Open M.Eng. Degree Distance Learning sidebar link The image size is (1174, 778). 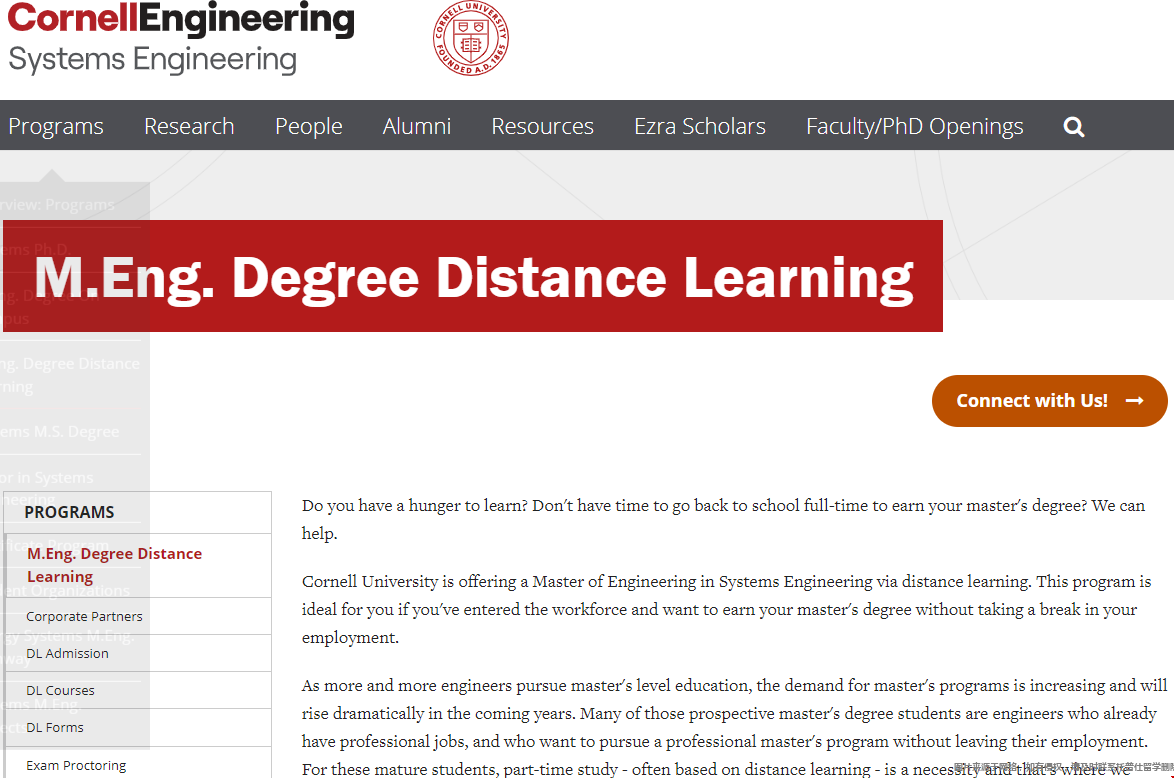pos(115,565)
